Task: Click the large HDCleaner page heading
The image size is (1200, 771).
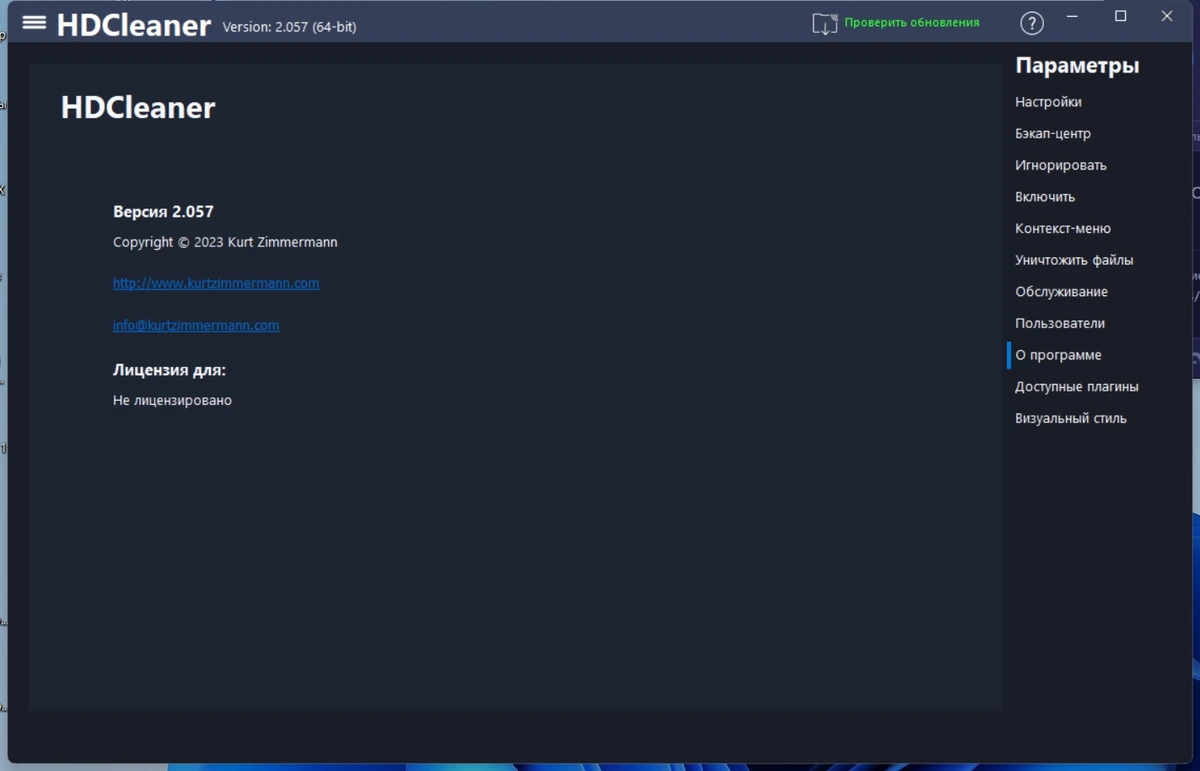Action: tap(138, 108)
